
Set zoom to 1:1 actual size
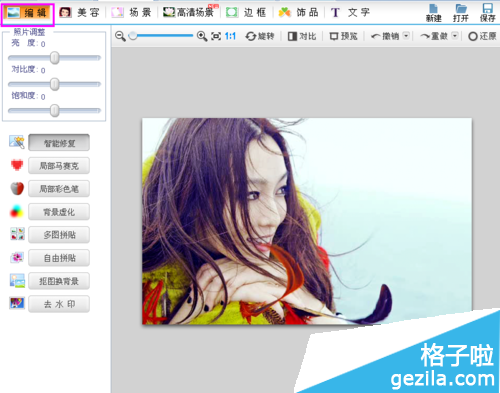click(230, 36)
